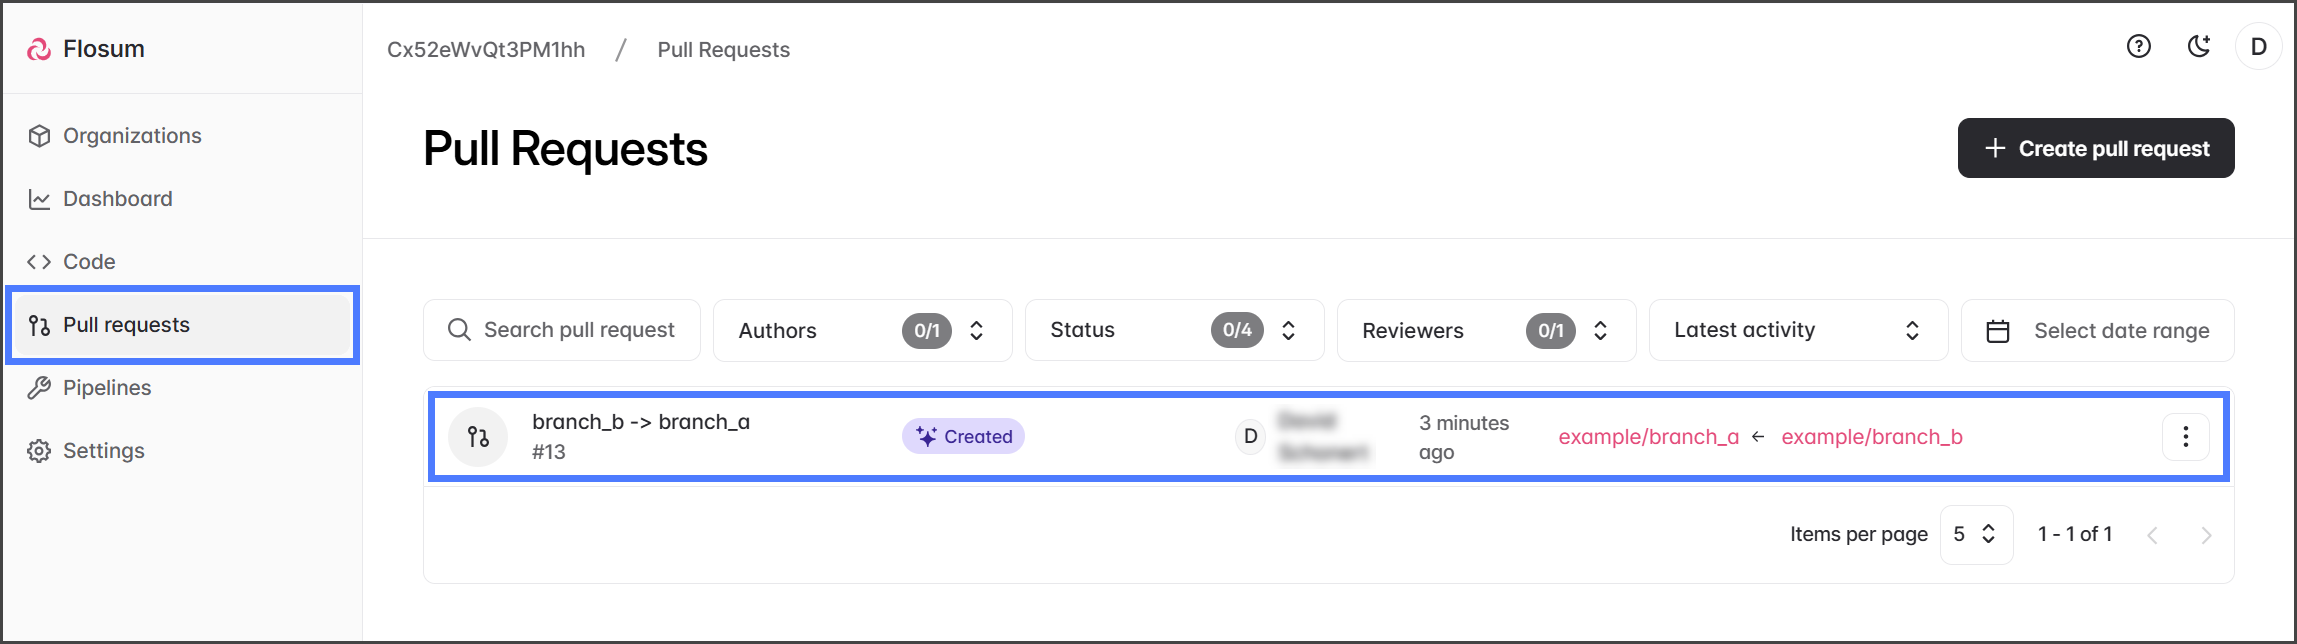Click the Create pull request button
Screen dimensions: 2297x644
coord(2095,148)
